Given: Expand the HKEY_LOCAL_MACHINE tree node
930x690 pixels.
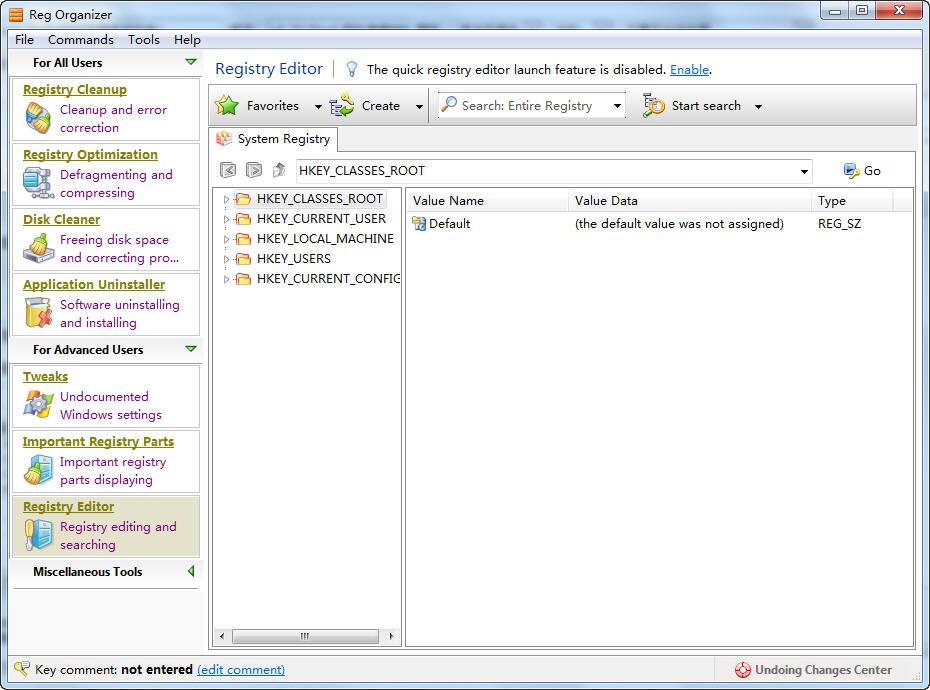Looking at the screenshot, I should tap(227, 239).
